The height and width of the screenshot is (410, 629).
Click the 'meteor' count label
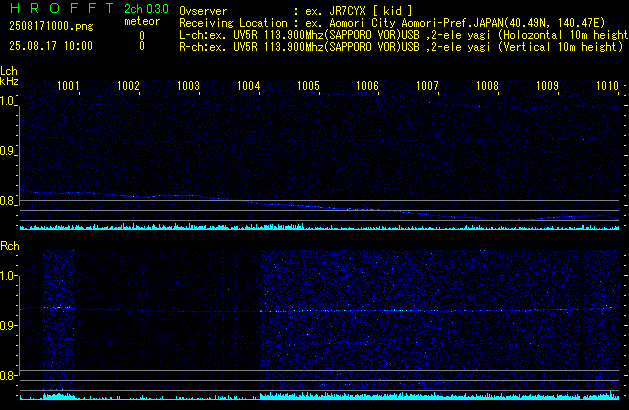142,21
